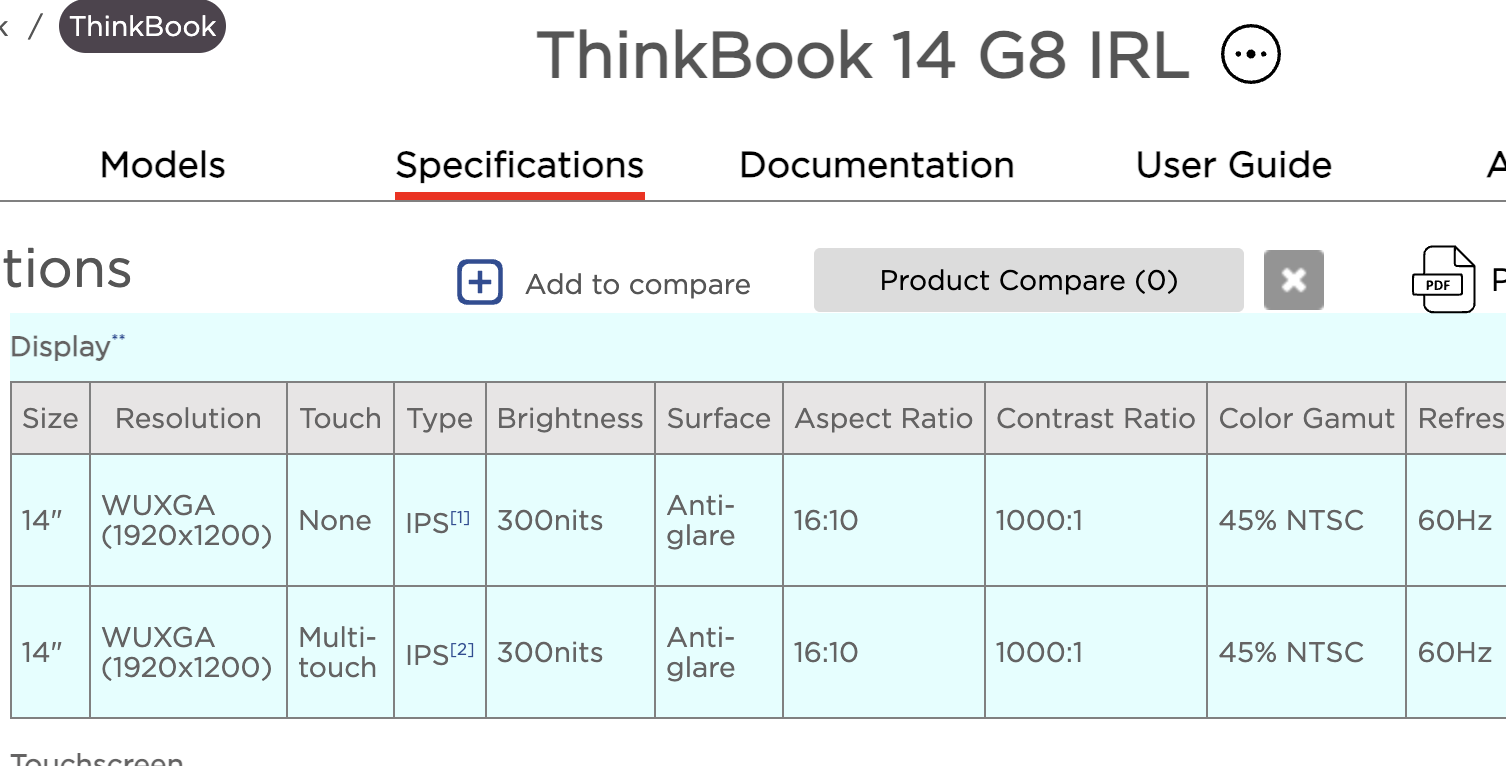Open the Product Compare (0) button
This screenshot has height=766, width=1506.
tap(1029, 280)
